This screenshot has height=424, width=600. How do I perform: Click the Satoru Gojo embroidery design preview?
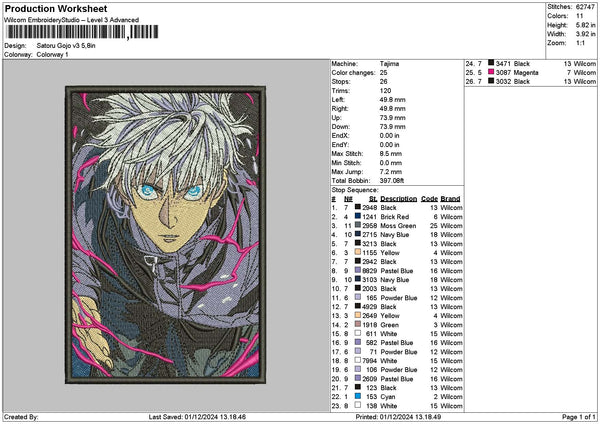[x=165, y=235]
